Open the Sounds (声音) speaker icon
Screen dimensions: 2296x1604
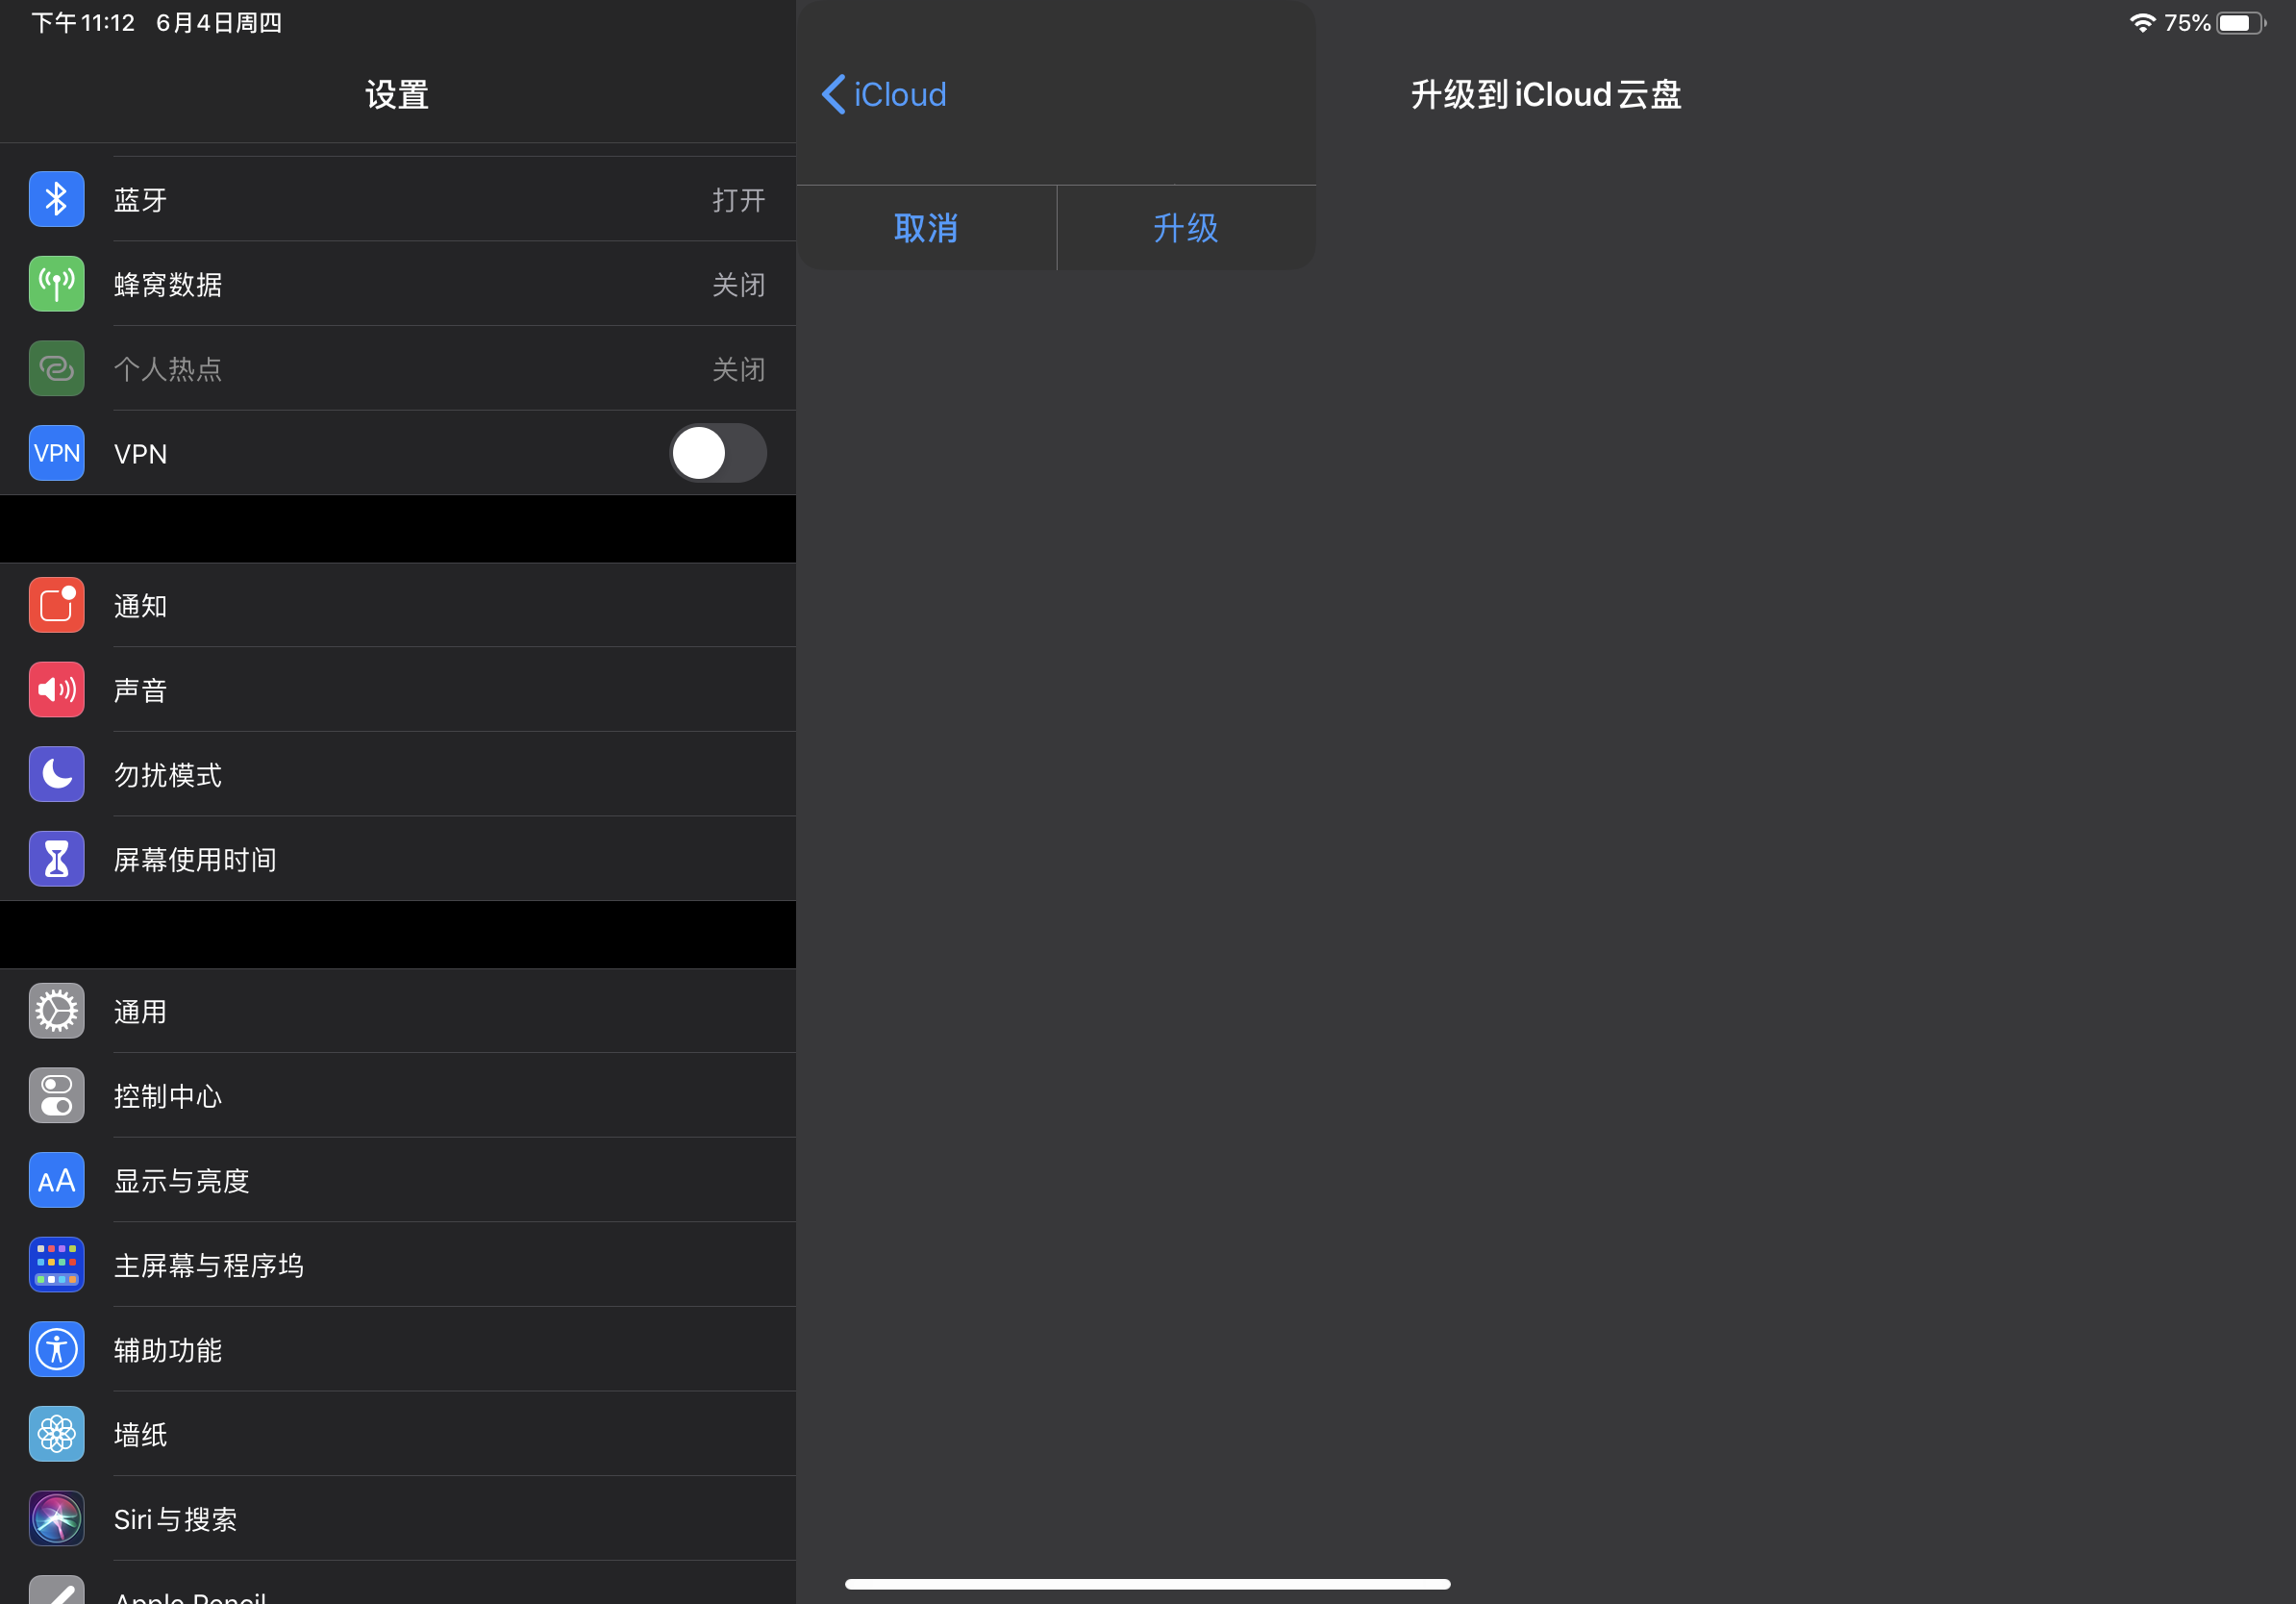56,690
